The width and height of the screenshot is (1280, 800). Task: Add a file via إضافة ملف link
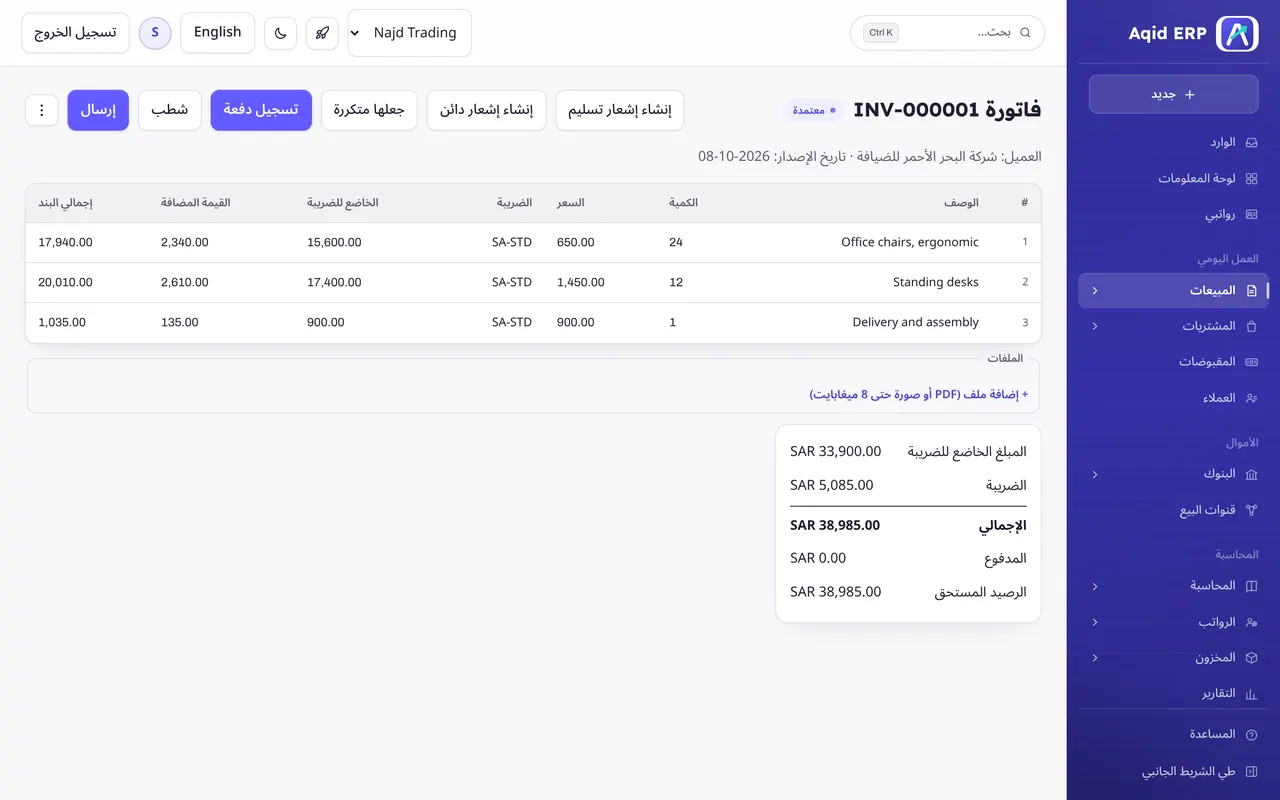pyautogui.click(x=919, y=395)
